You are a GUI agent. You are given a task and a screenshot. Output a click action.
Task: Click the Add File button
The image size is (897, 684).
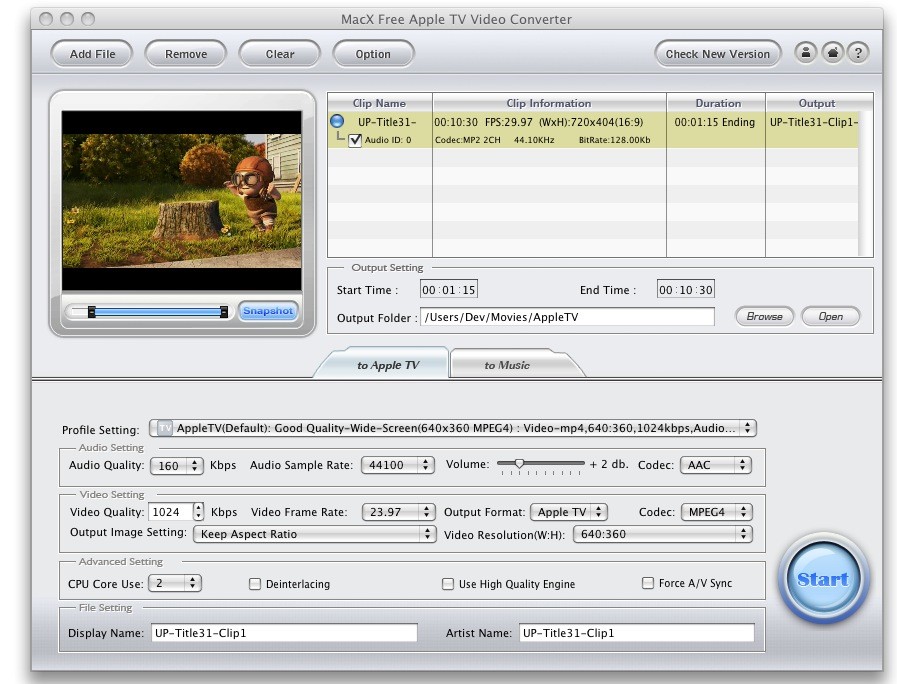click(92, 54)
